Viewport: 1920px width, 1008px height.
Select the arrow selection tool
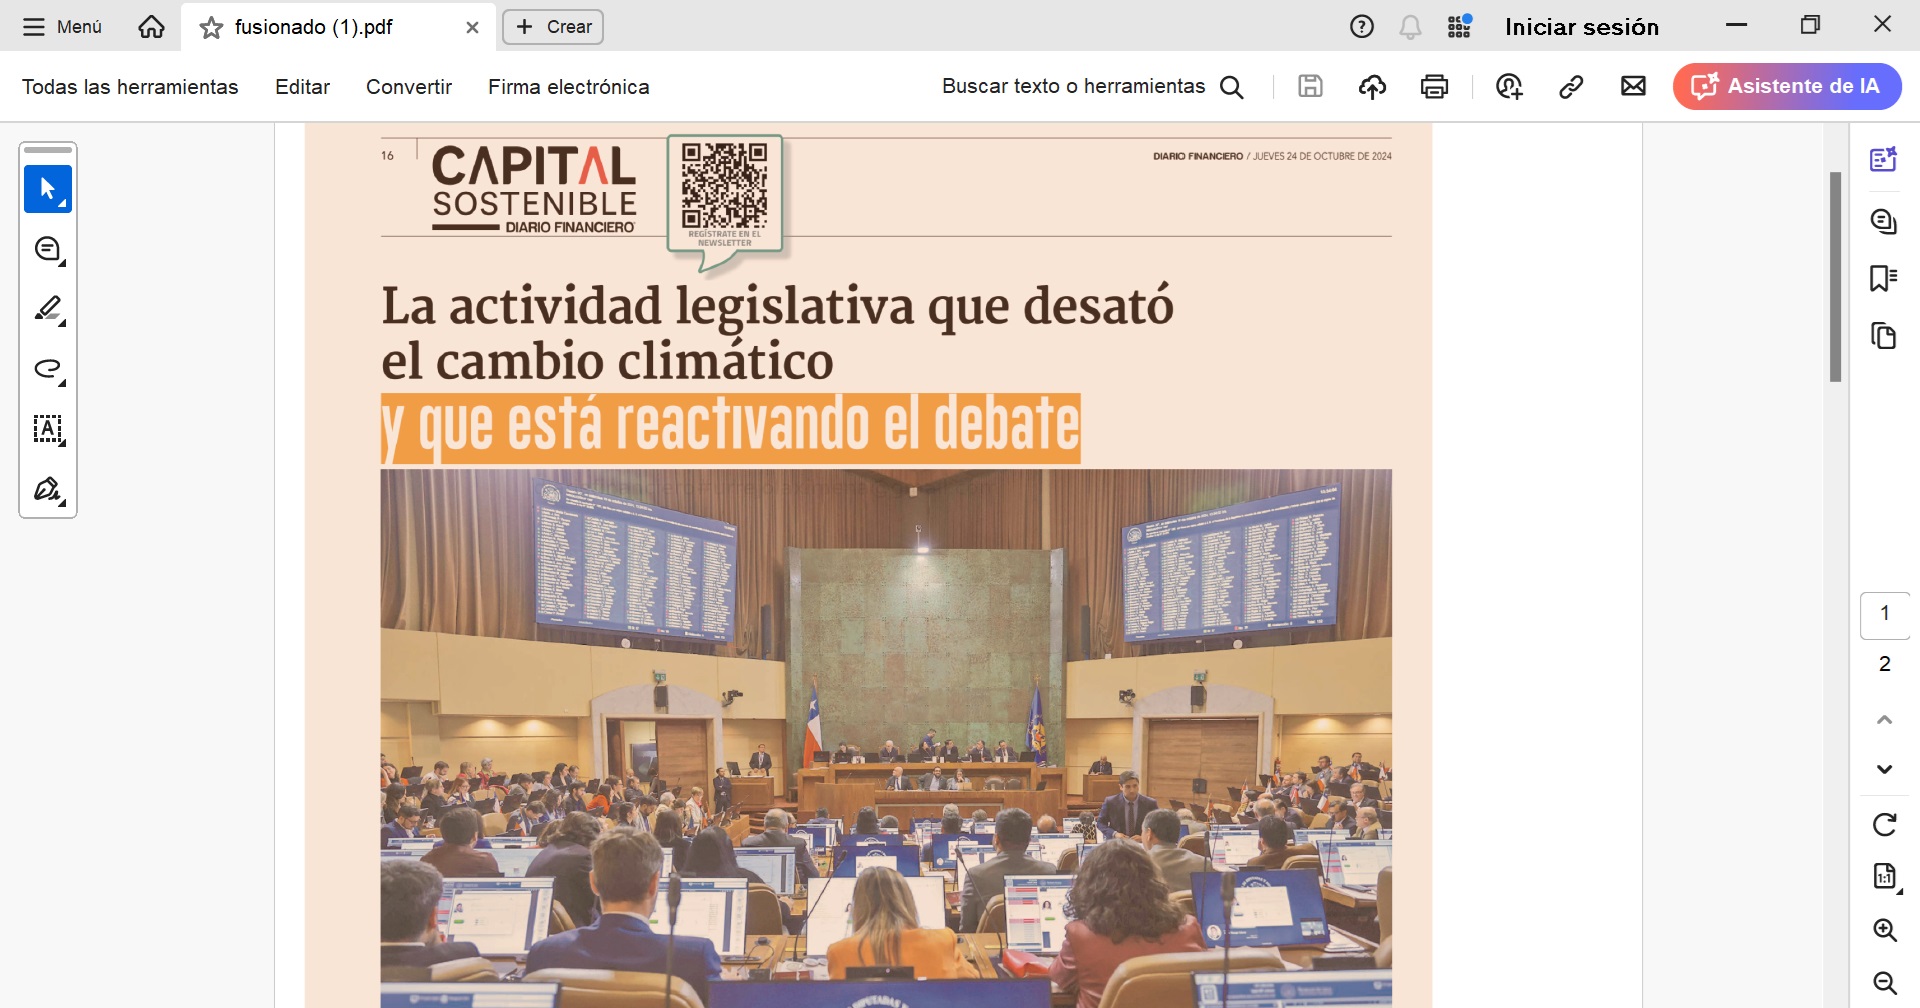pyautogui.click(x=48, y=189)
